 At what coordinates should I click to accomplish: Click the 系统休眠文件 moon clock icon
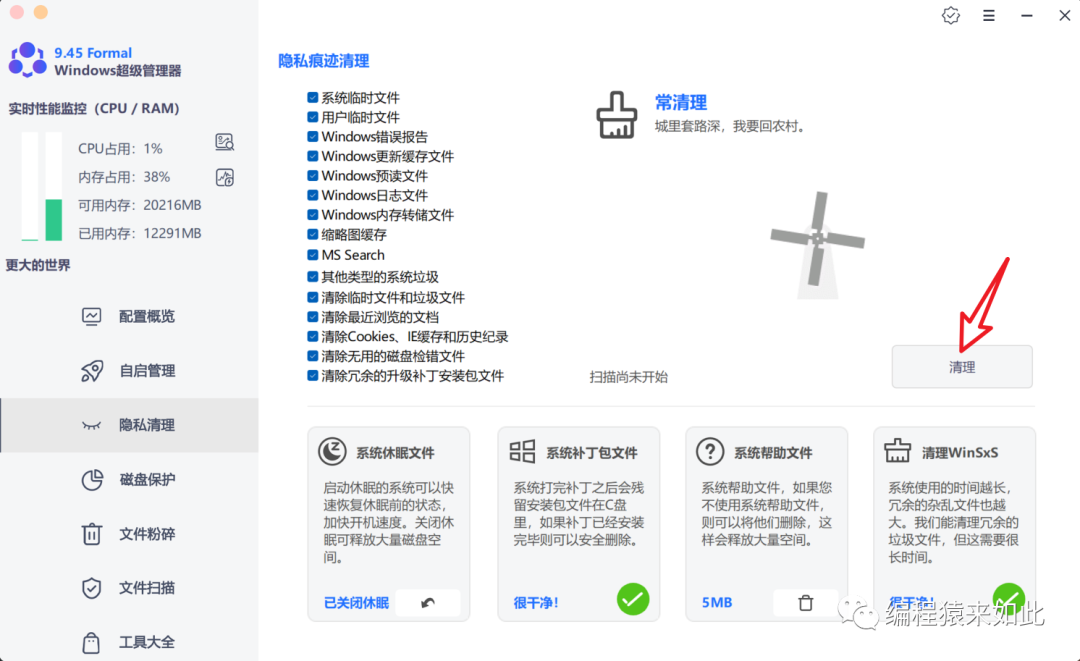tap(332, 452)
